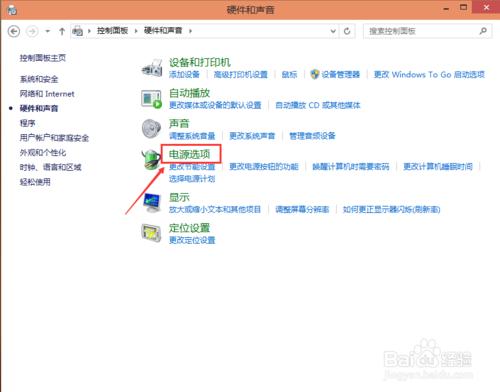Image resolution: width=500 pixels, height=392 pixels.
Task: Click 更改媒体或设备的默认设置 link
Action: (x=215, y=105)
